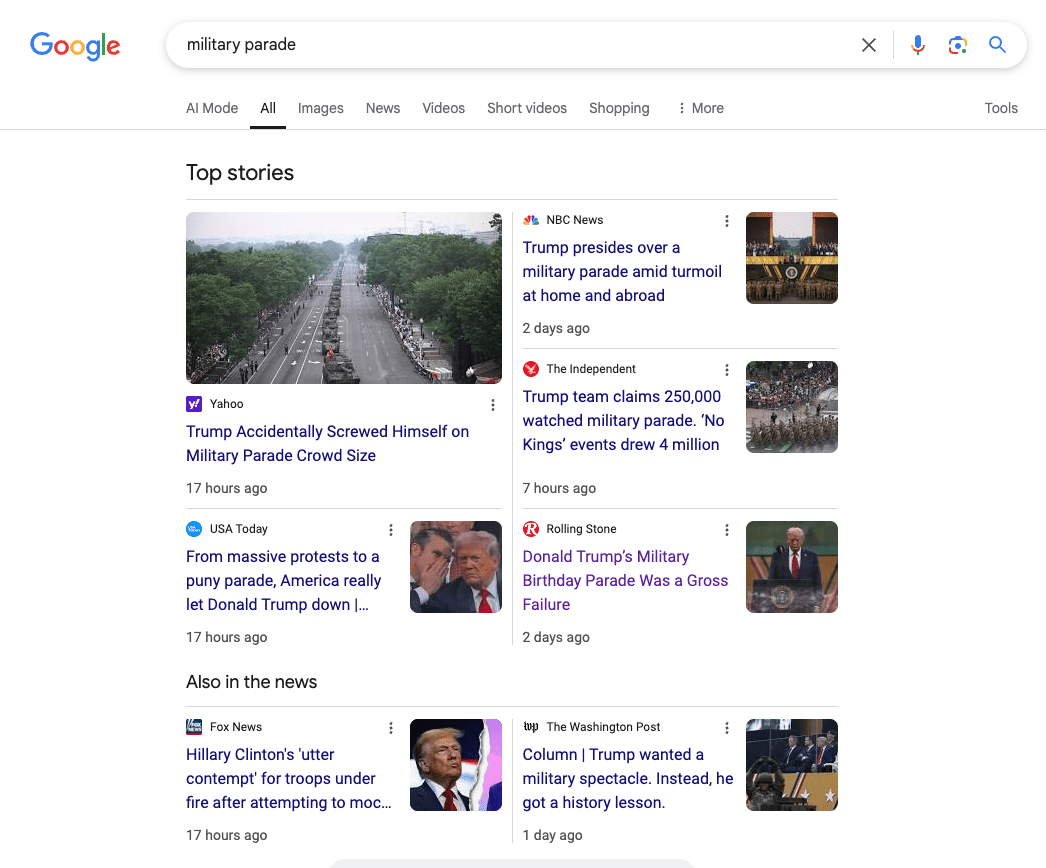Click the blue magnifier search button
Screen dimensions: 1046x868
[997, 45]
